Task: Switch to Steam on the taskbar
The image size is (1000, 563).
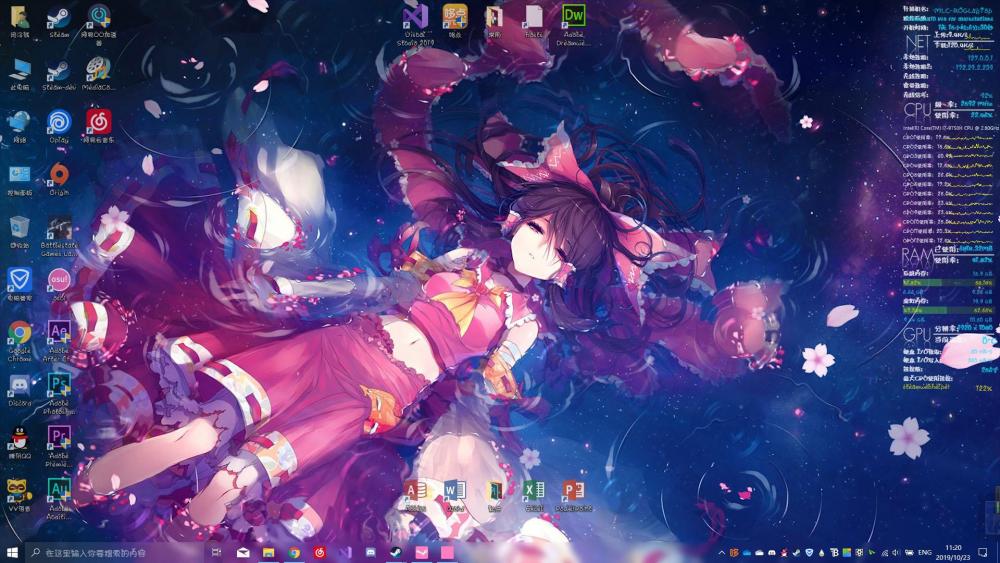Action: click(x=396, y=552)
